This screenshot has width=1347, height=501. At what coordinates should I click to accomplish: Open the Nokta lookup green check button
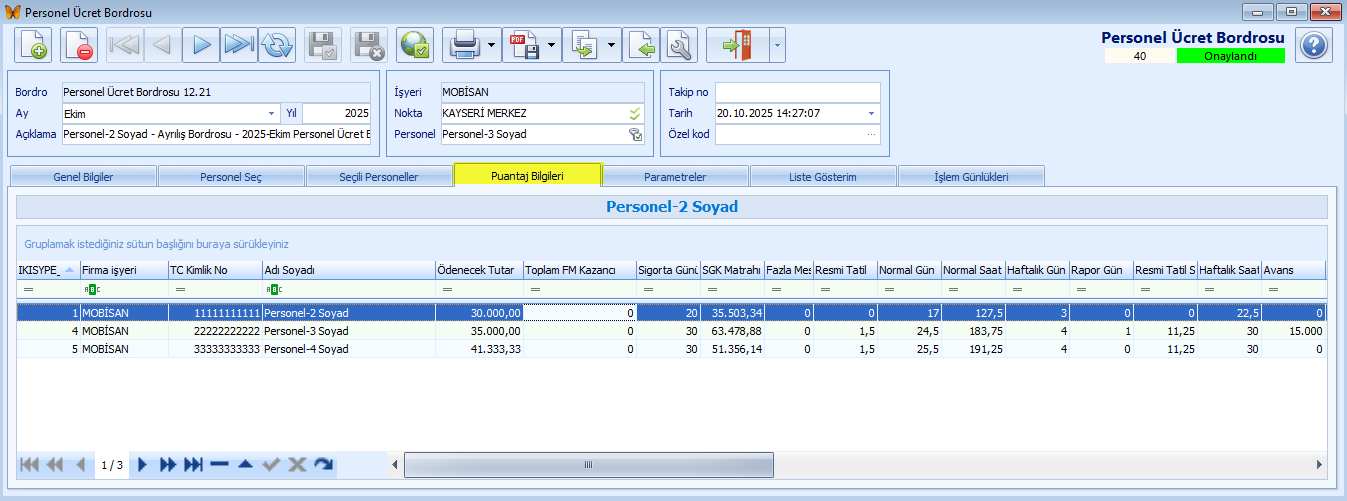(x=634, y=114)
